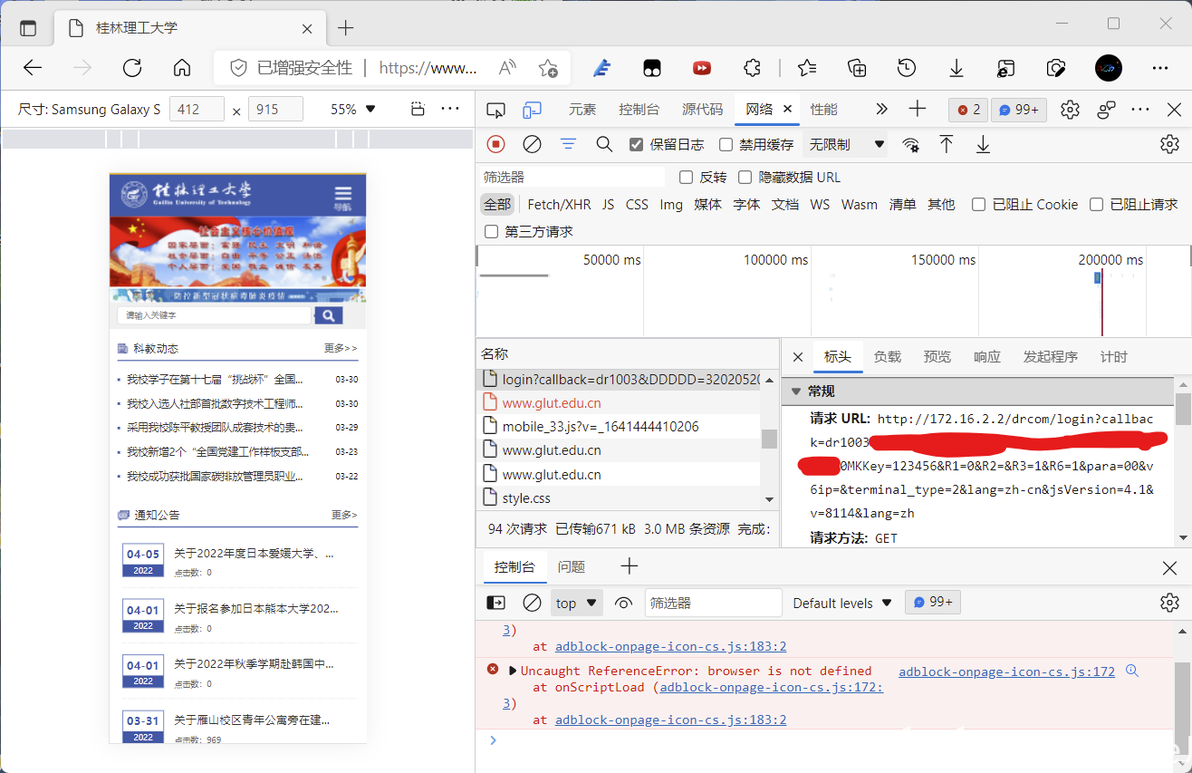Switch to 性能 tab

tap(823, 109)
